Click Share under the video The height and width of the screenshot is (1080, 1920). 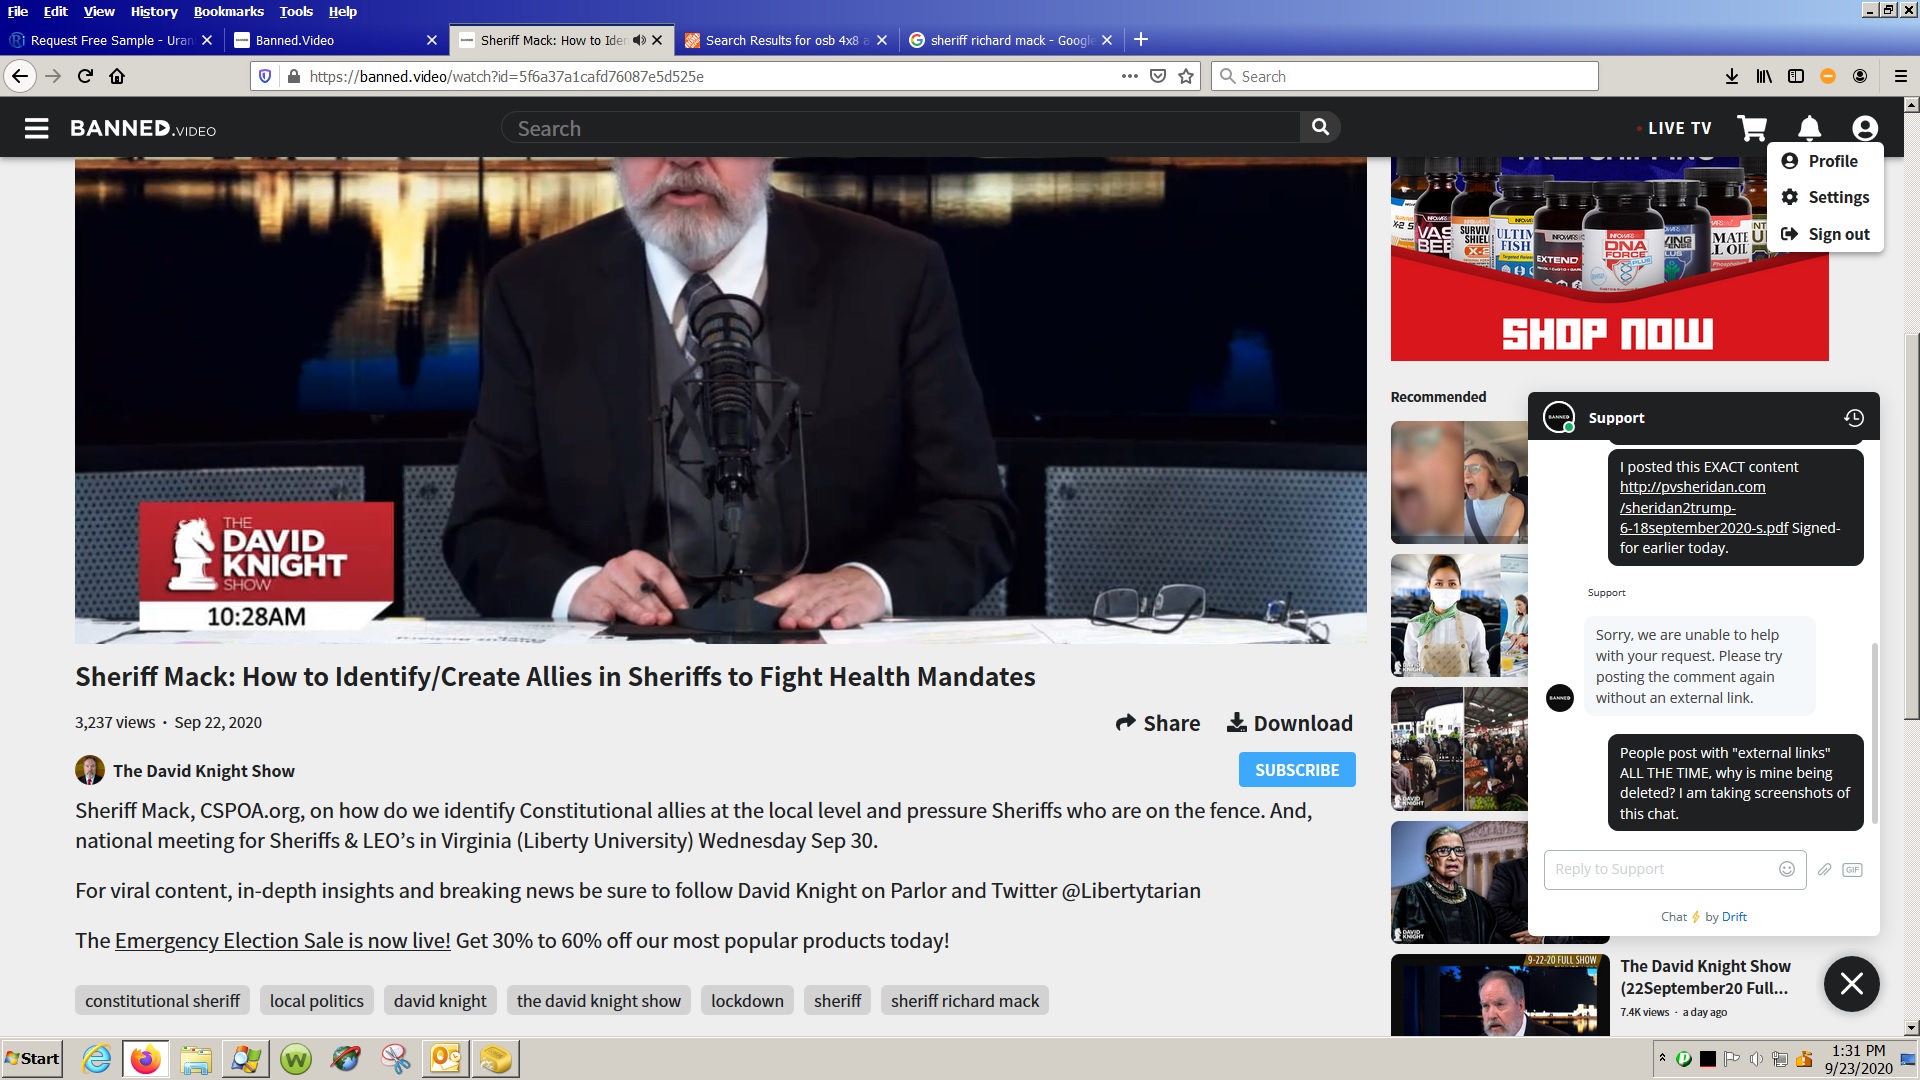click(1158, 723)
